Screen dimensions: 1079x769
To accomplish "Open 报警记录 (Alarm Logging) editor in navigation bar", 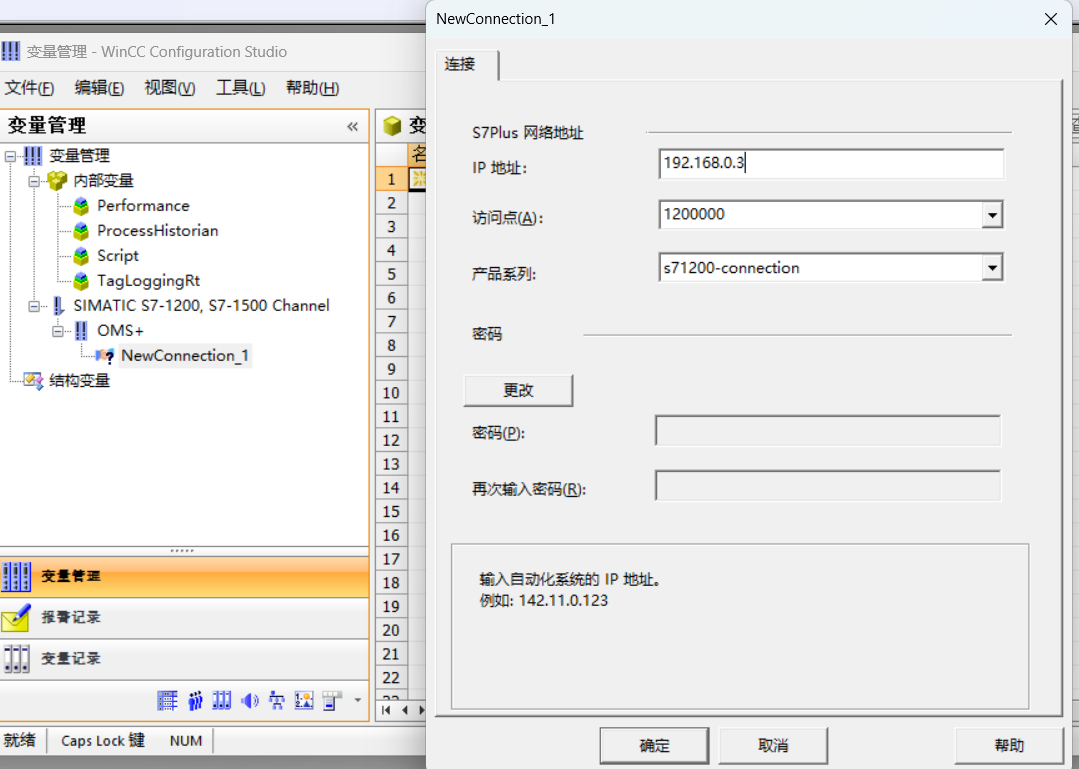I will pos(70,618).
